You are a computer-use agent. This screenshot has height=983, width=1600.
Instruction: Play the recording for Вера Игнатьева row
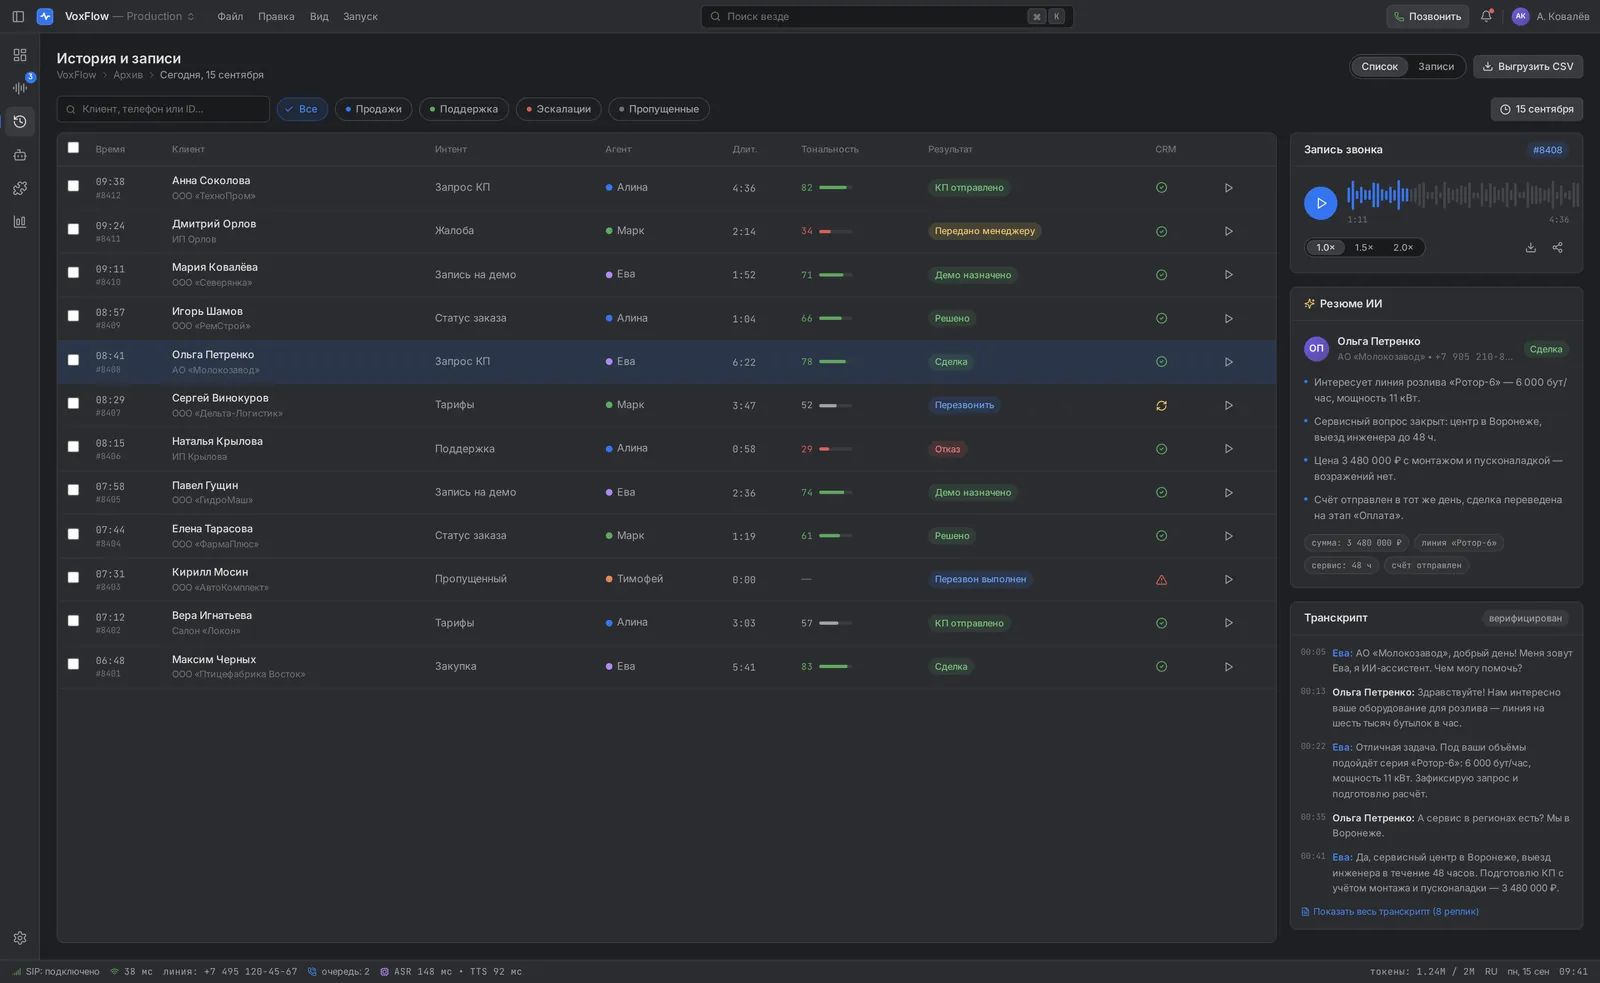(x=1229, y=623)
